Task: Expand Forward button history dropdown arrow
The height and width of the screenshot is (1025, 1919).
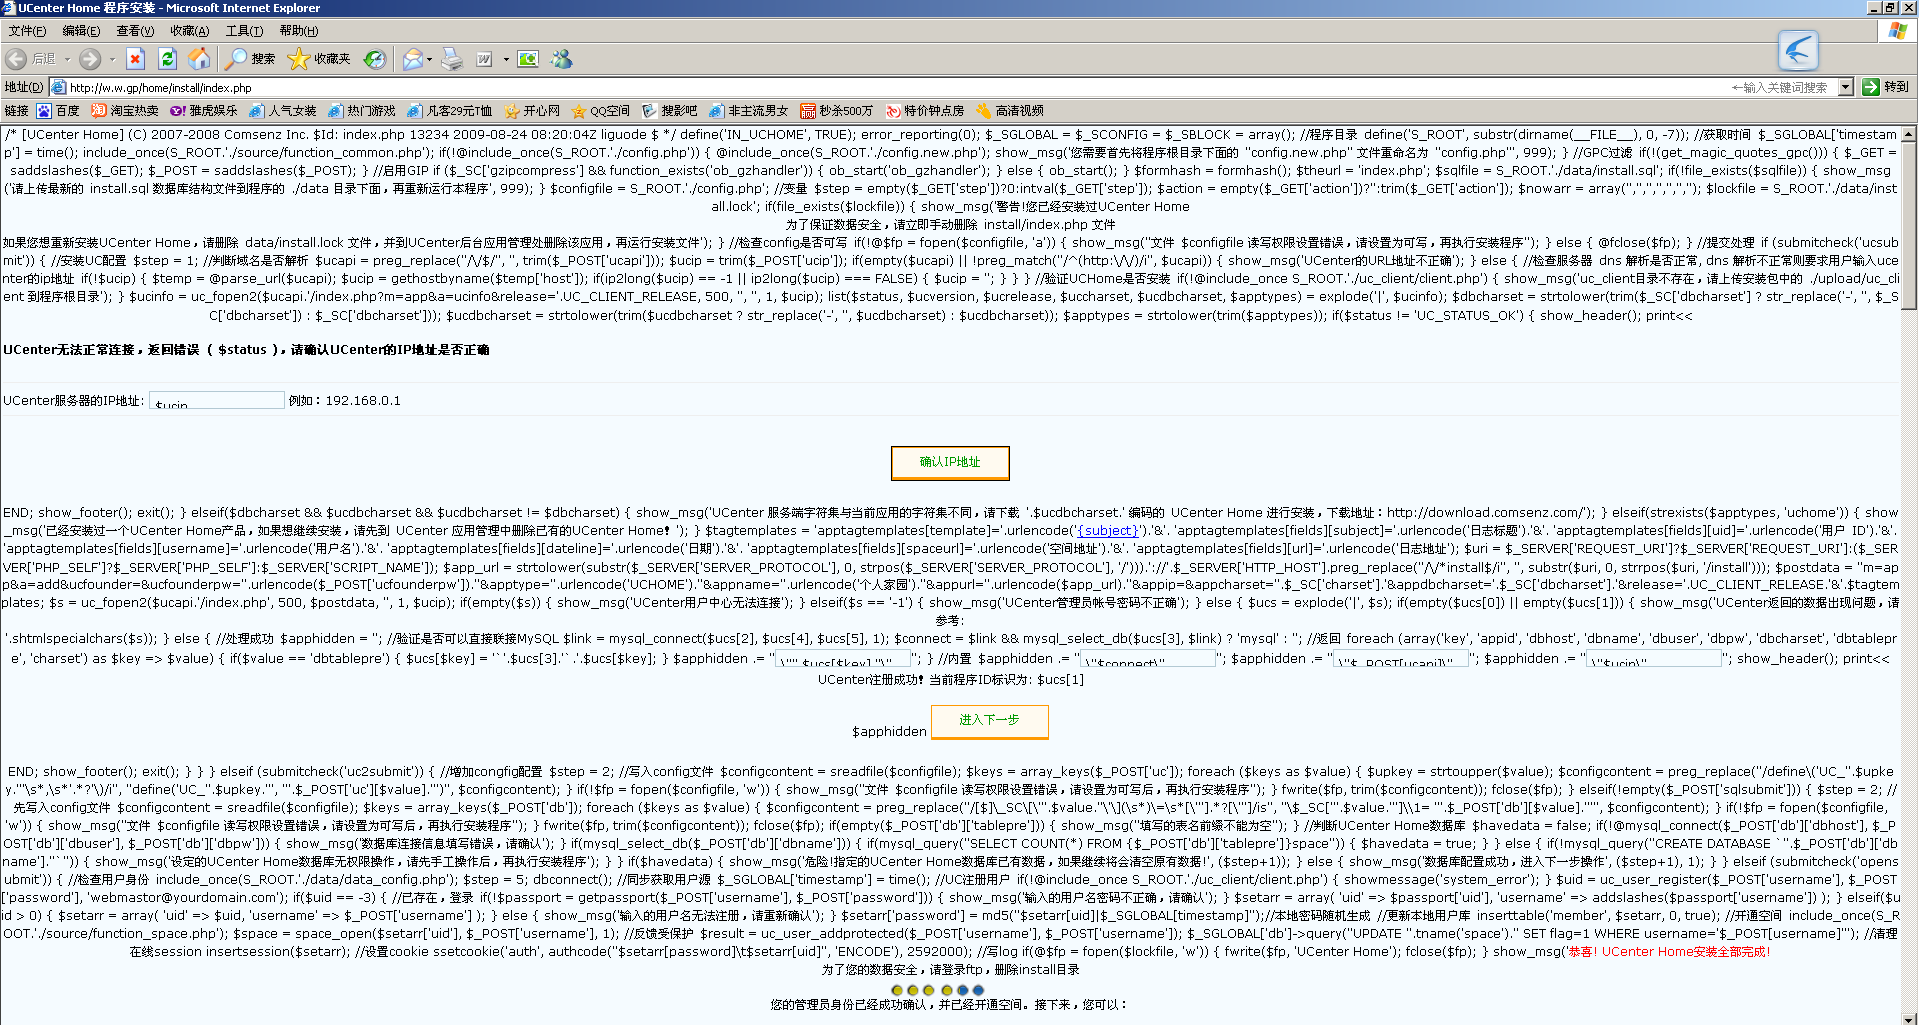Action: tap(112, 59)
